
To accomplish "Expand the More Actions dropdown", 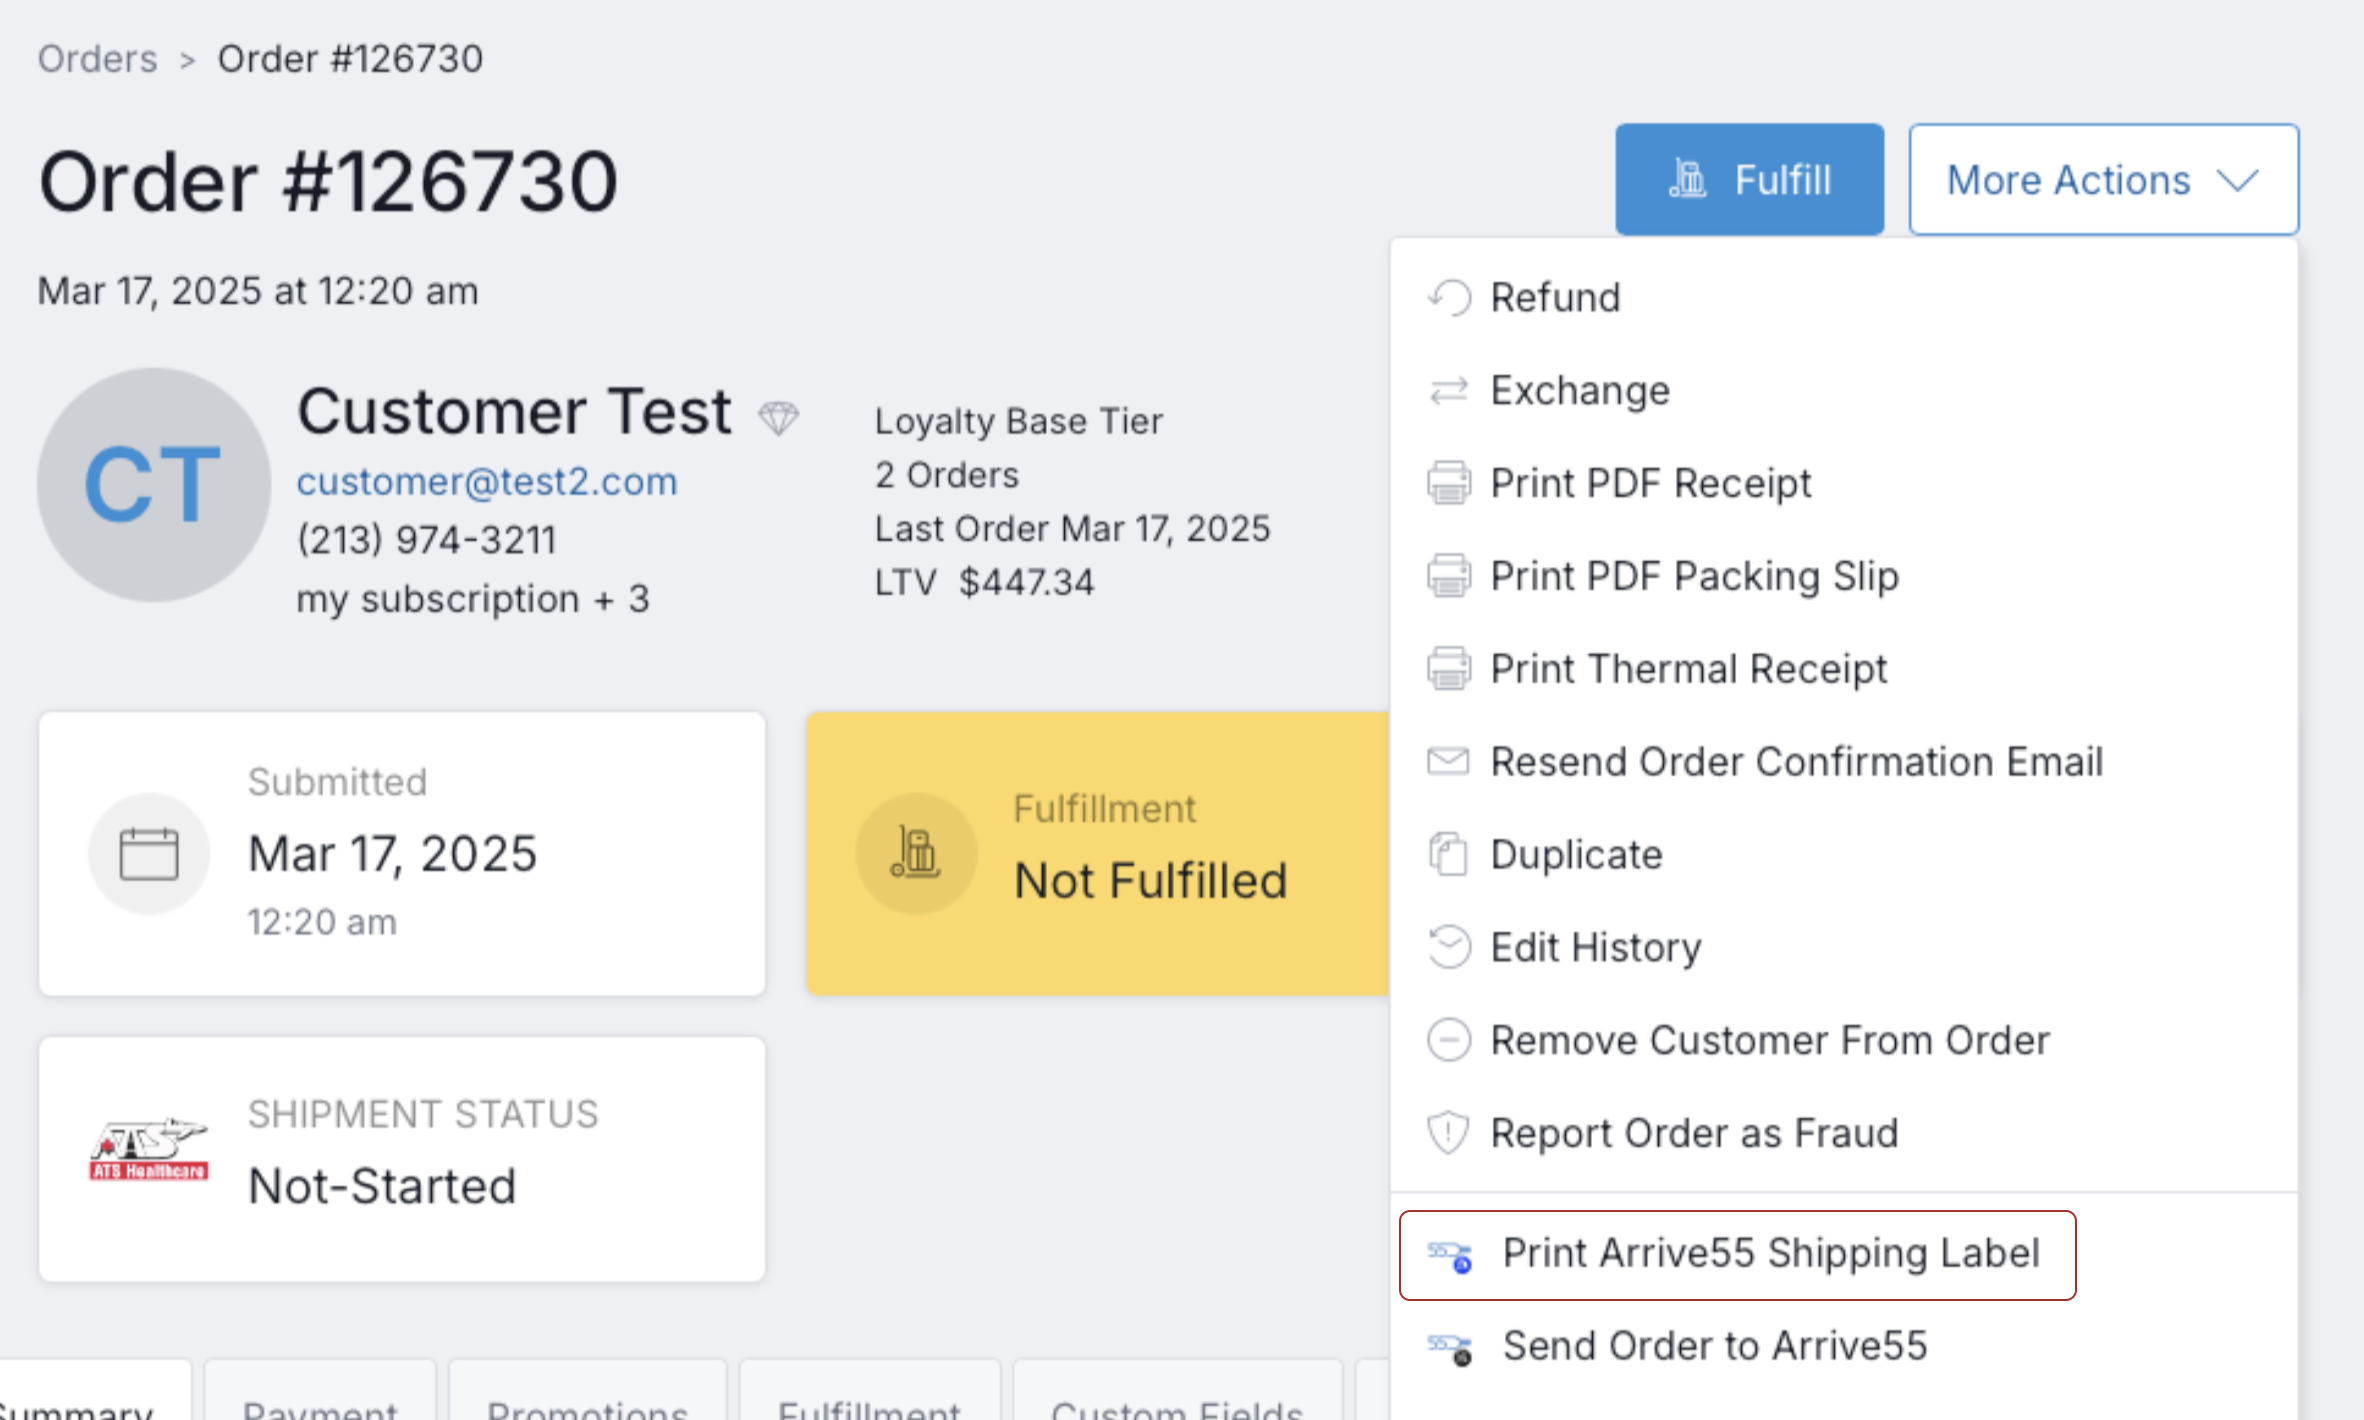I will [x=2068, y=180].
